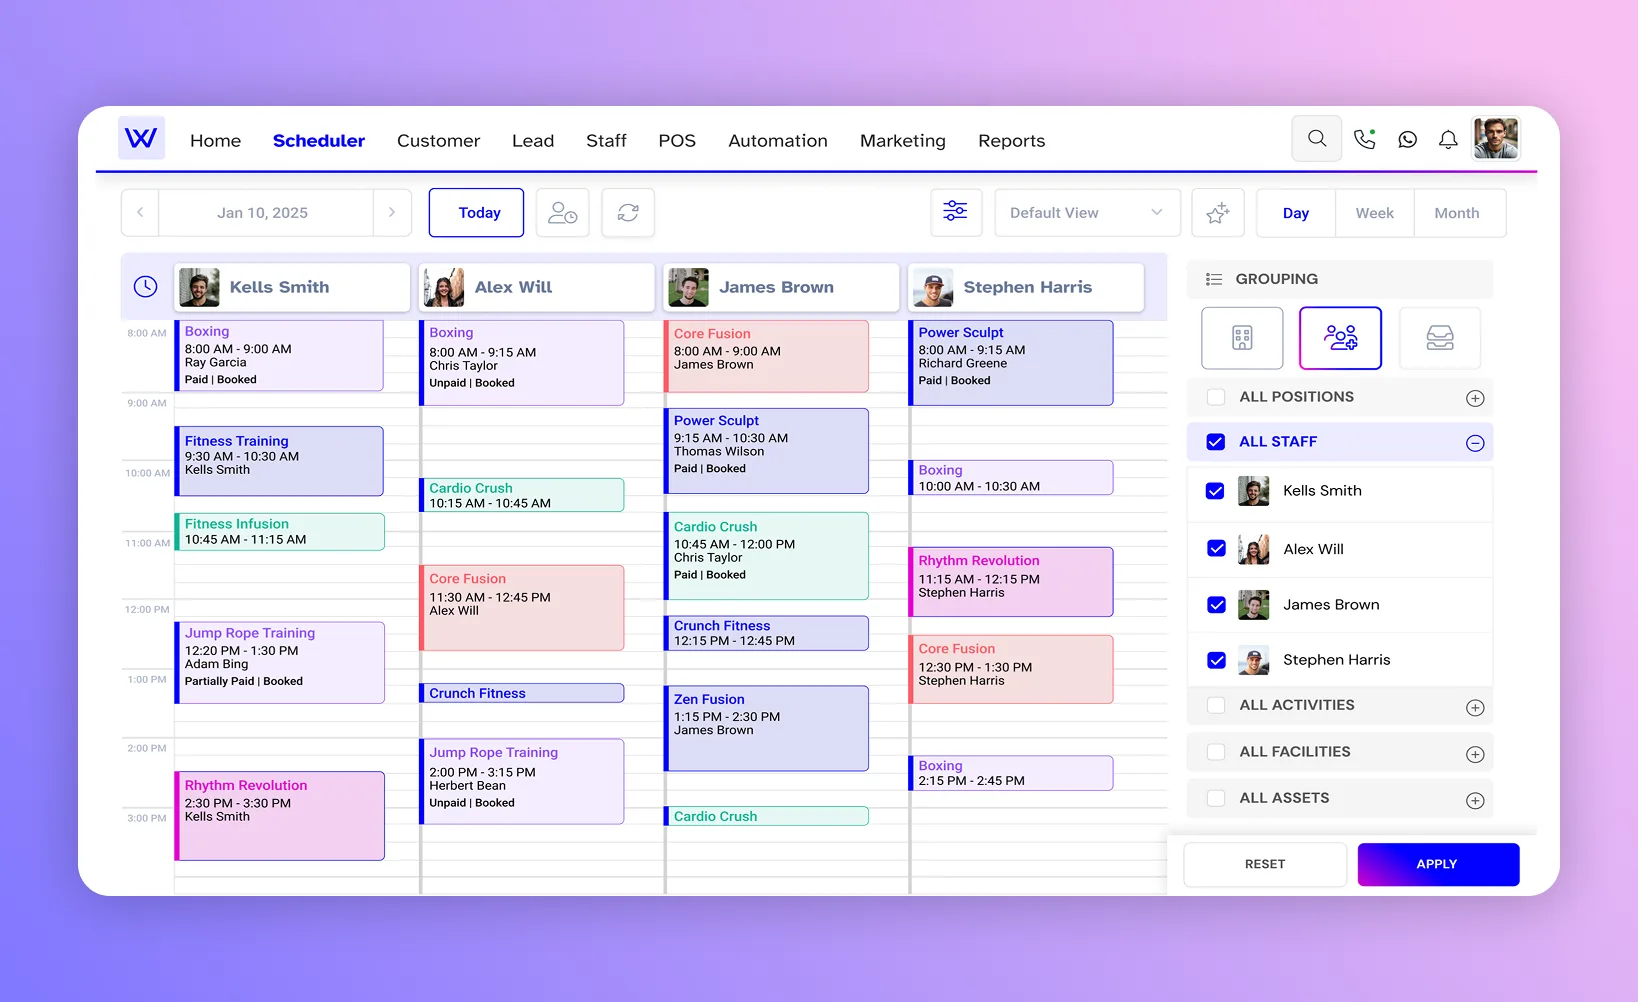The image size is (1638, 1002).
Task: Click the favorite view star icon
Action: coord(1217,212)
